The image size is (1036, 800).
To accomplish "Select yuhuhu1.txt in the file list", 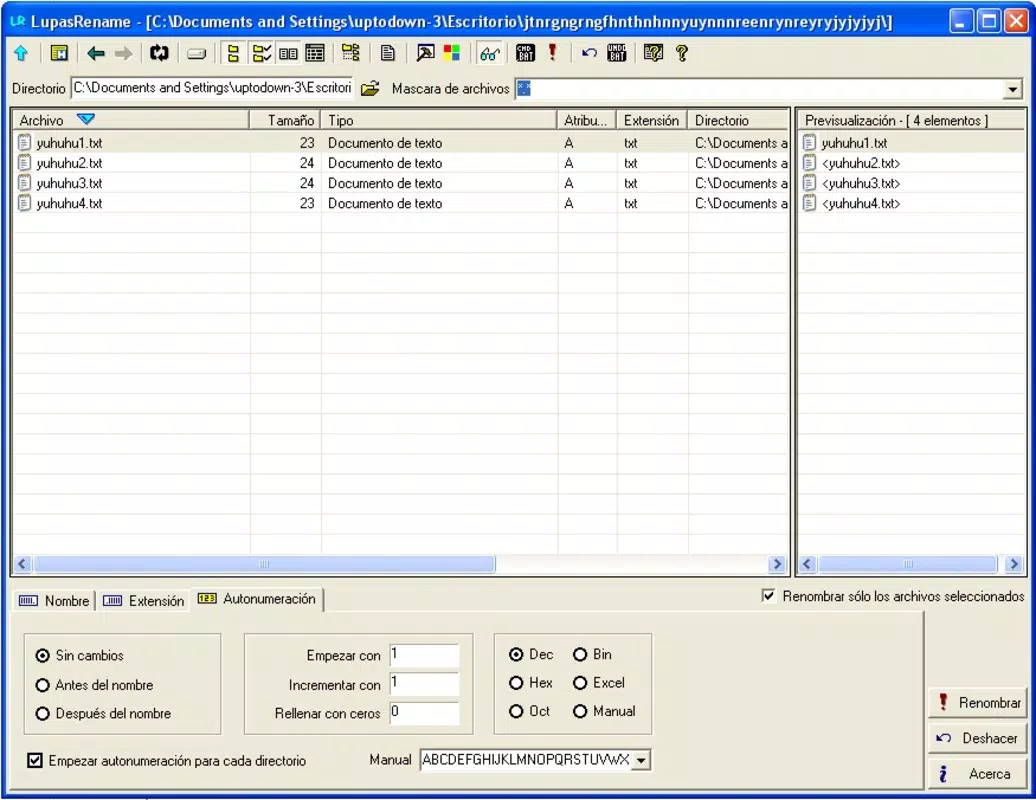I will 69,143.
